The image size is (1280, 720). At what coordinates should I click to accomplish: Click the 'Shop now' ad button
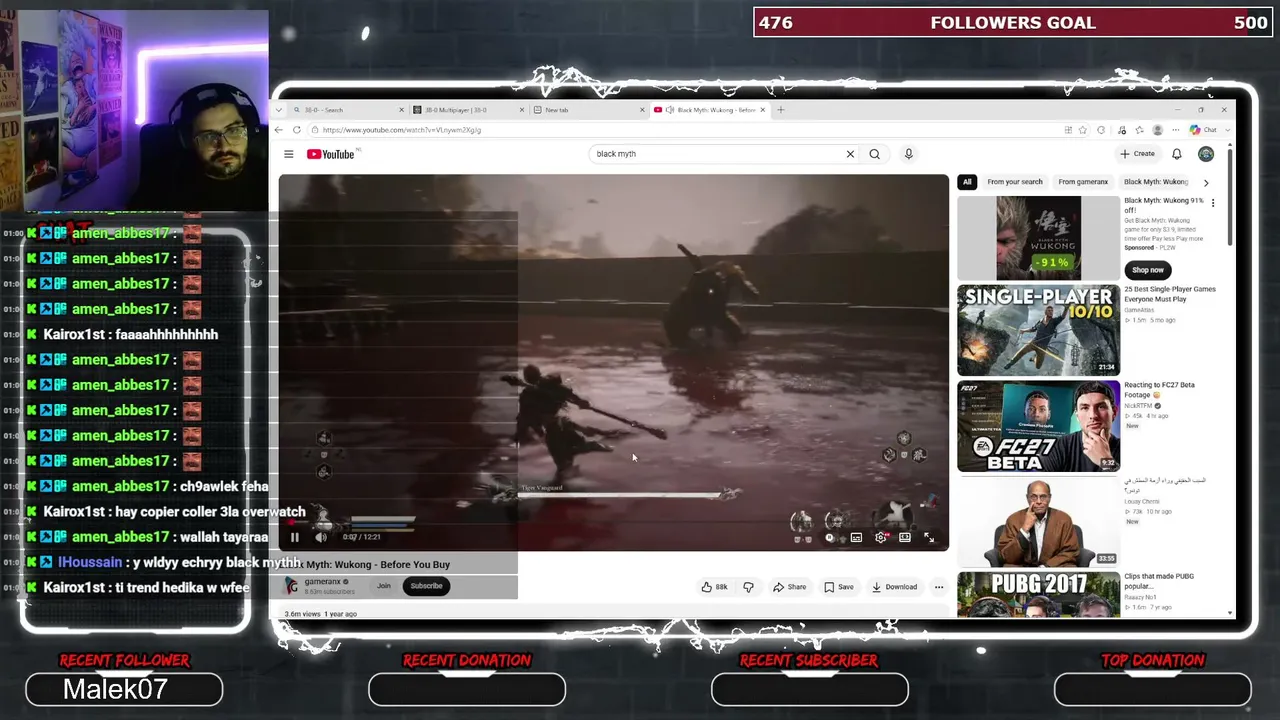pos(1148,270)
